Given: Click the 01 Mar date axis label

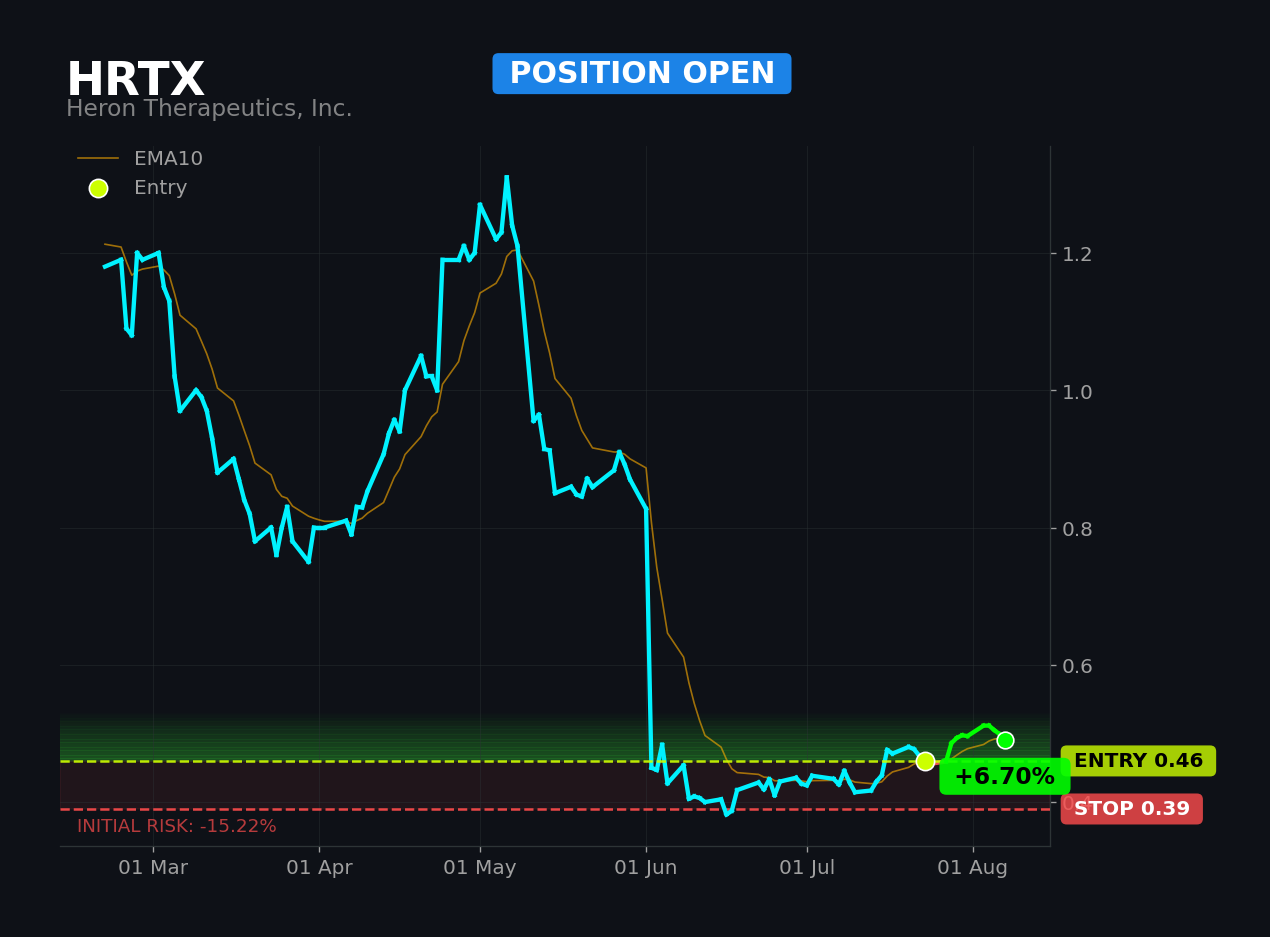Looking at the screenshot, I should tap(153, 868).
